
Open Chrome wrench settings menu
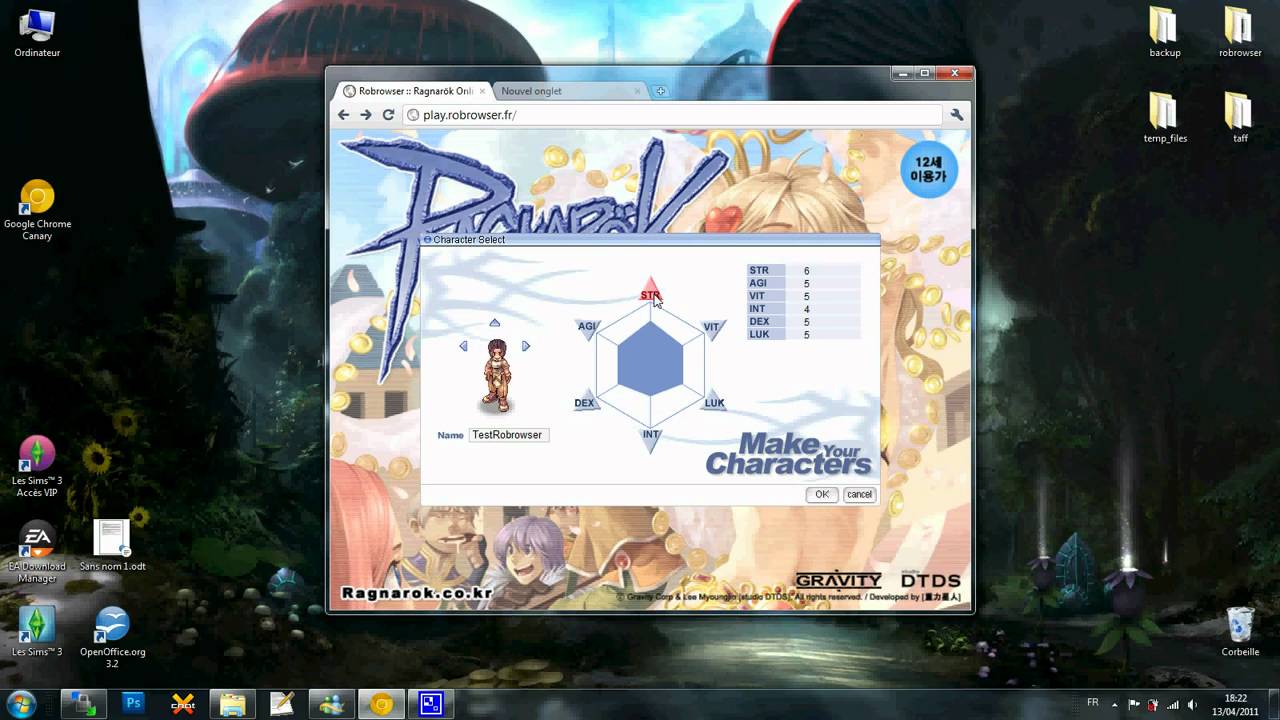click(x=956, y=115)
